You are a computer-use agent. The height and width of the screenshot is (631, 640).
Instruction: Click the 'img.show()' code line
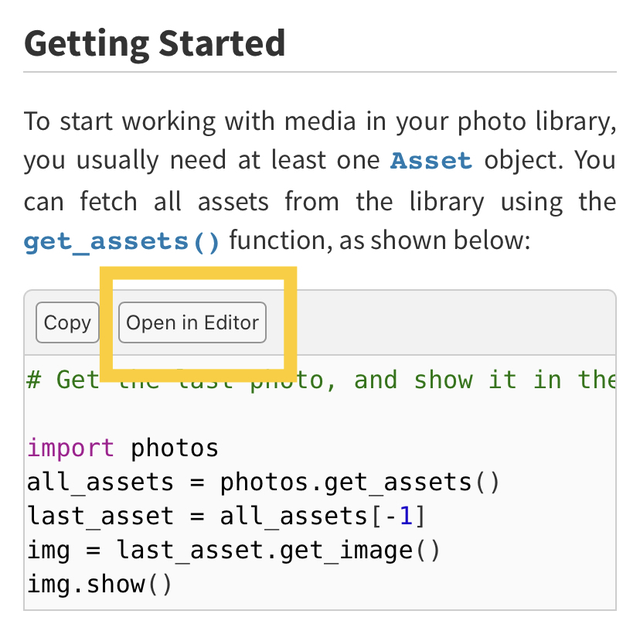(x=100, y=584)
